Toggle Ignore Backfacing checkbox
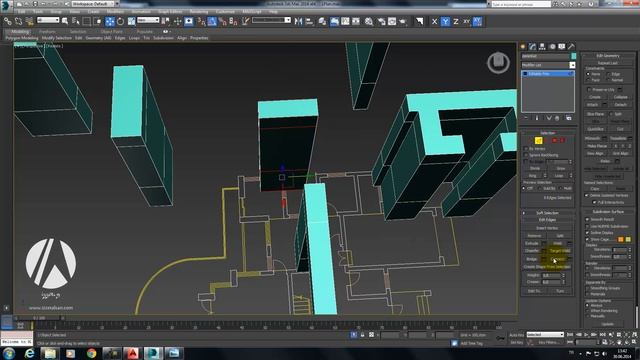Image resolution: width=640 pixels, height=360 pixels. [526, 155]
